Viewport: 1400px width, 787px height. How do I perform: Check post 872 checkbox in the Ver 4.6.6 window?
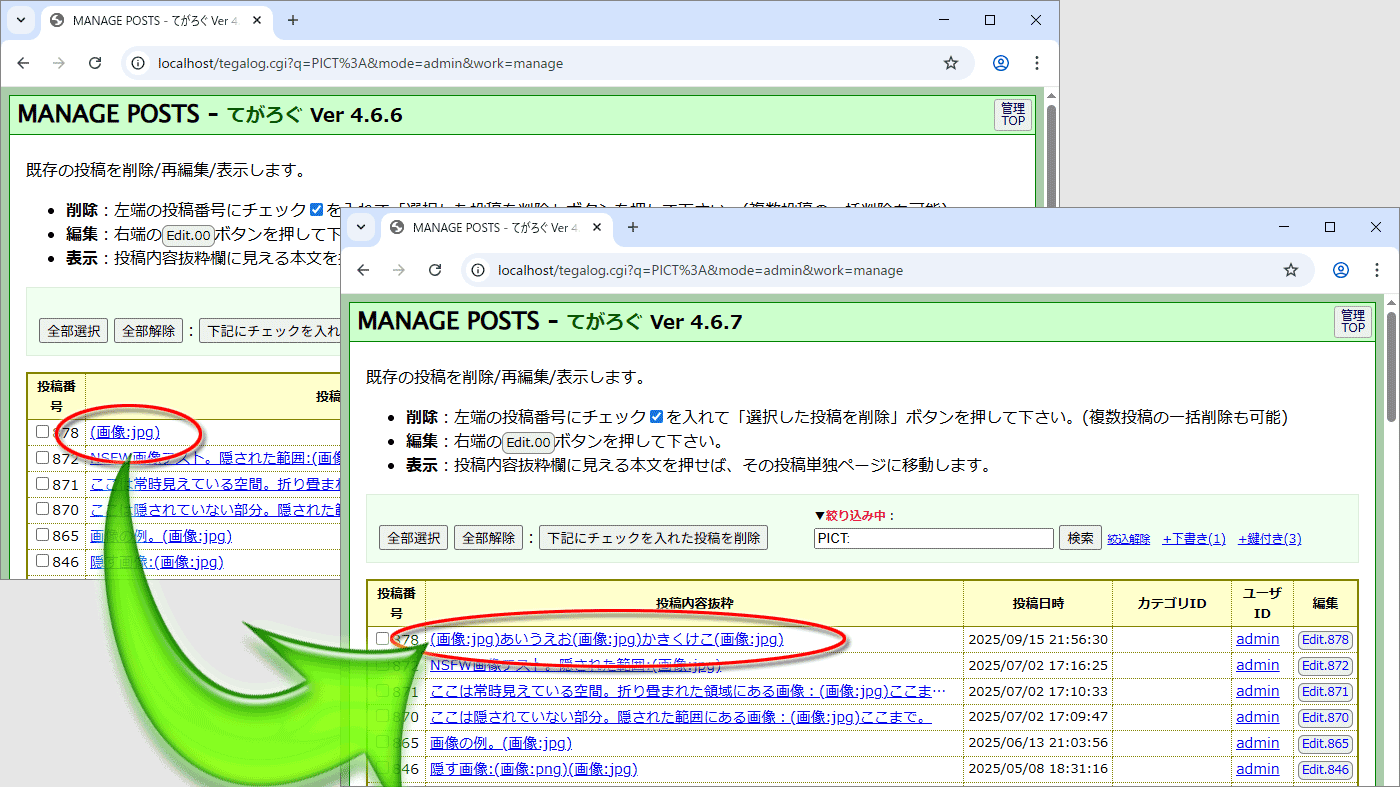(42, 458)
